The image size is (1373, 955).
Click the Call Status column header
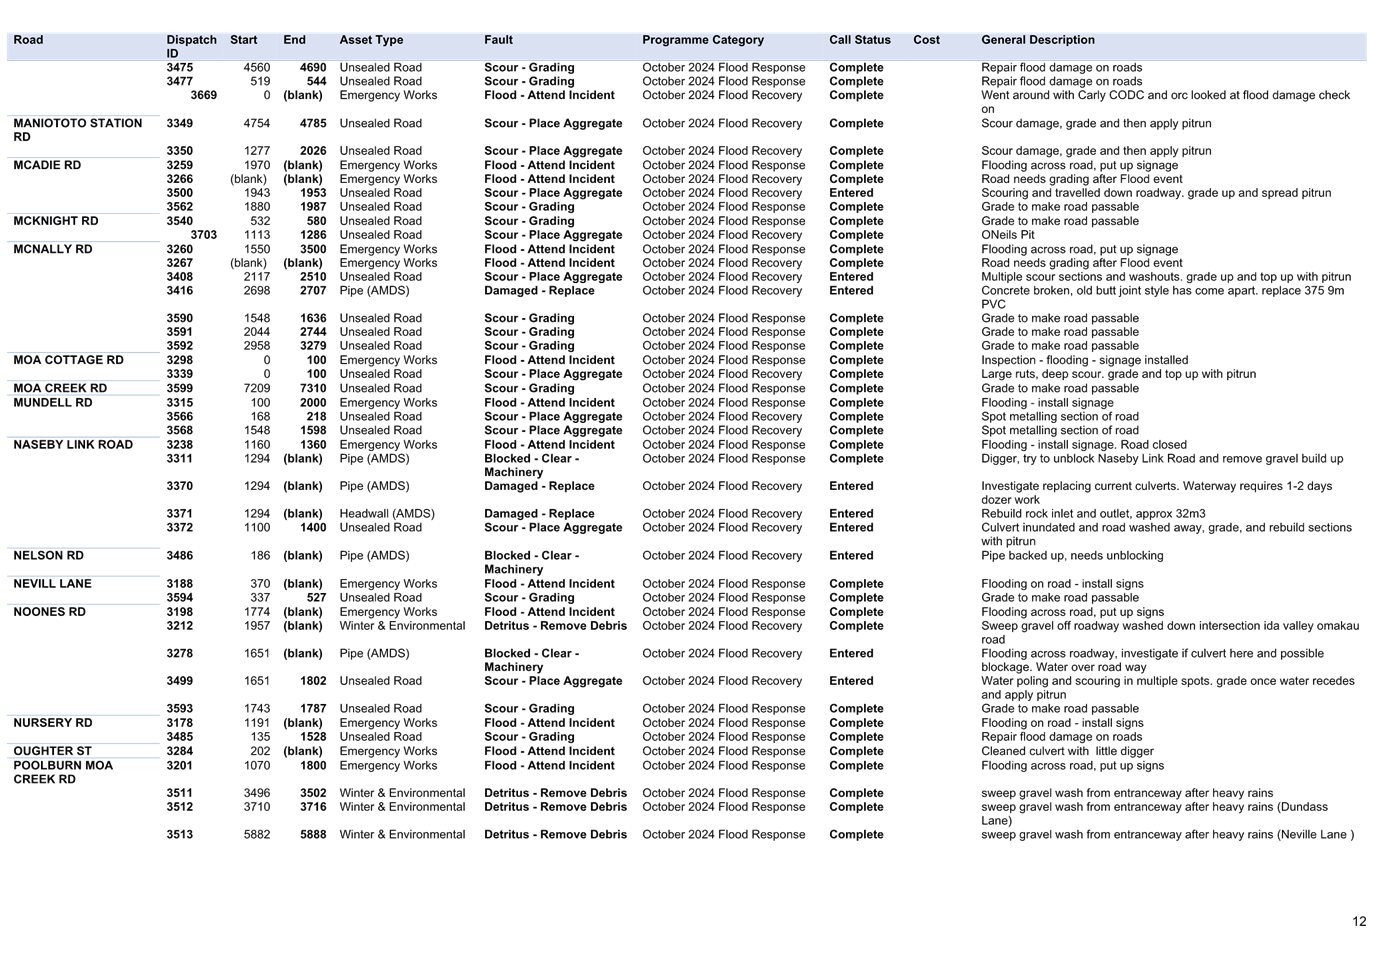point(859,40)
